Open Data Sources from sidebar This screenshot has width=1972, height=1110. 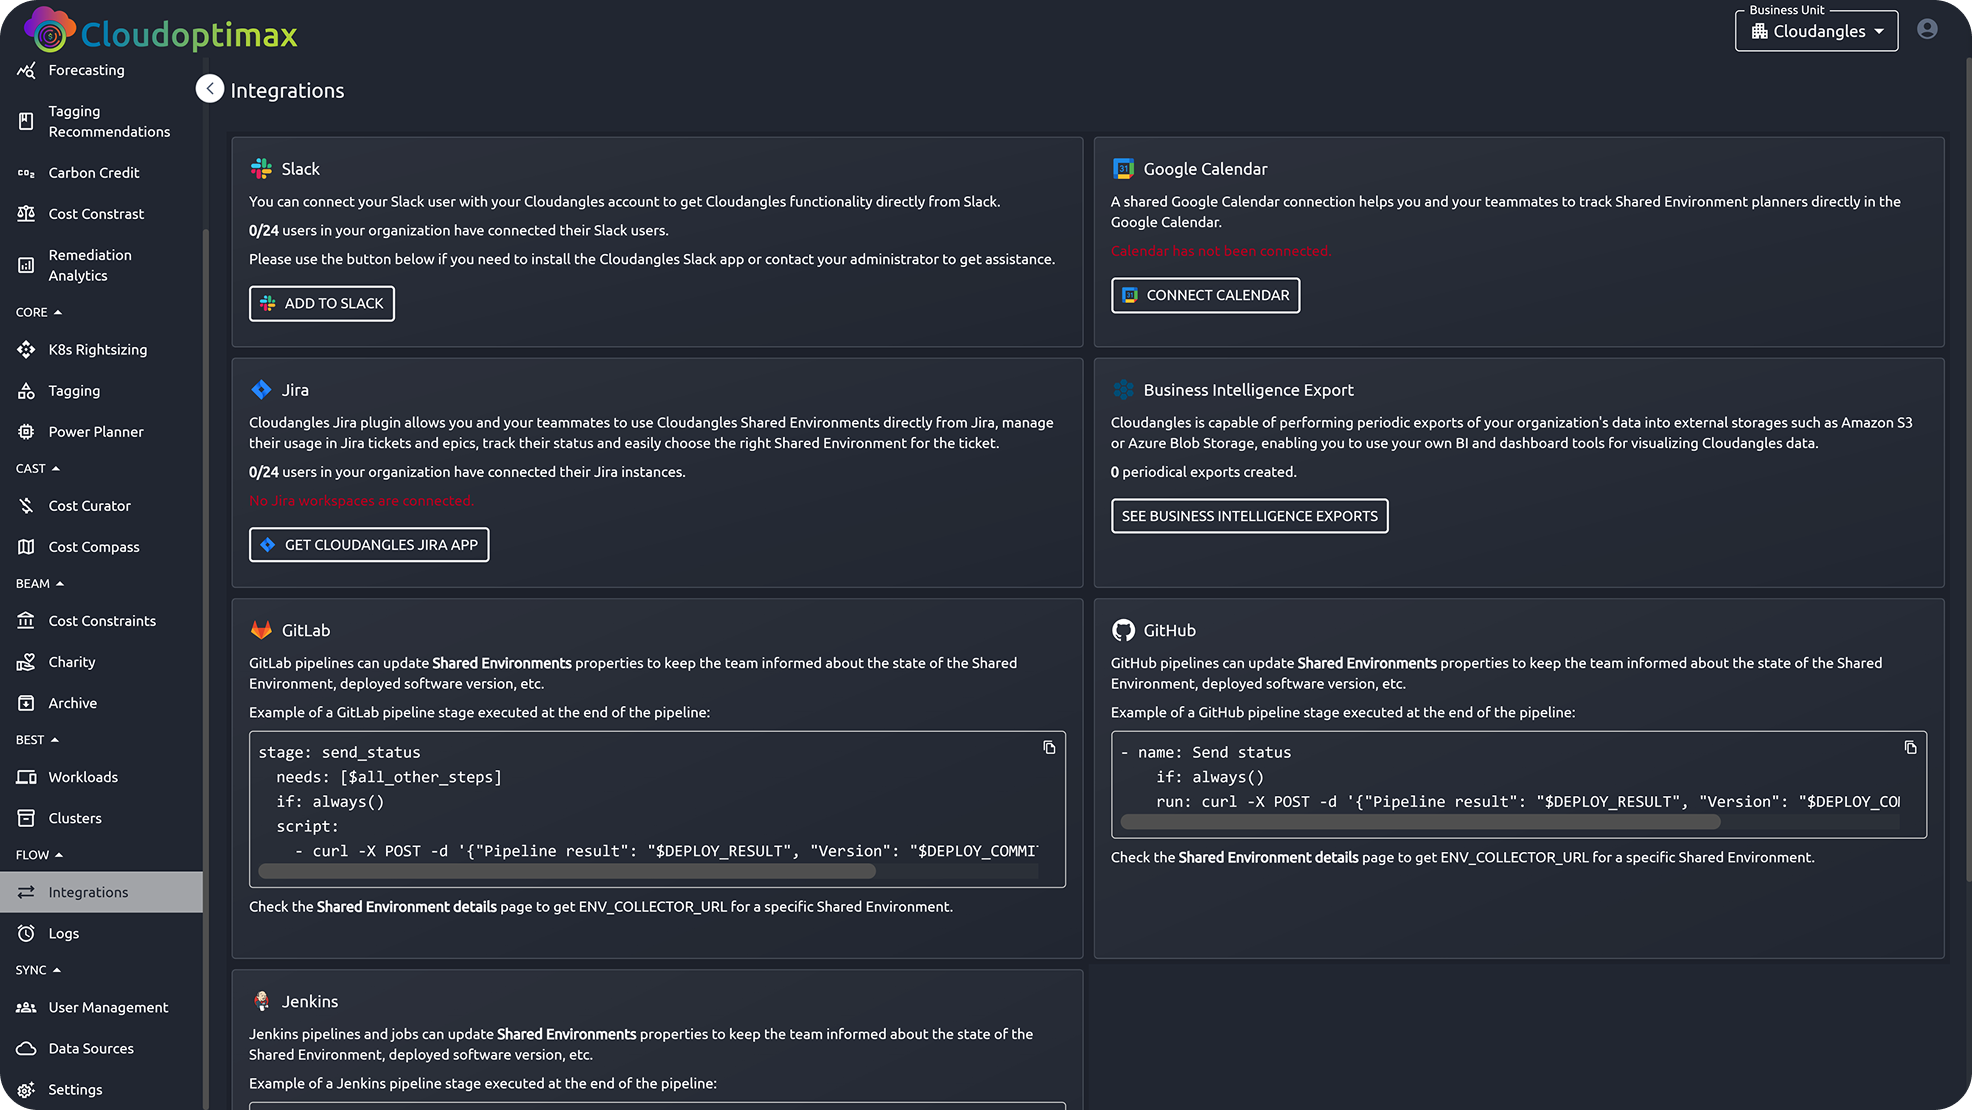coord(101,1048)
